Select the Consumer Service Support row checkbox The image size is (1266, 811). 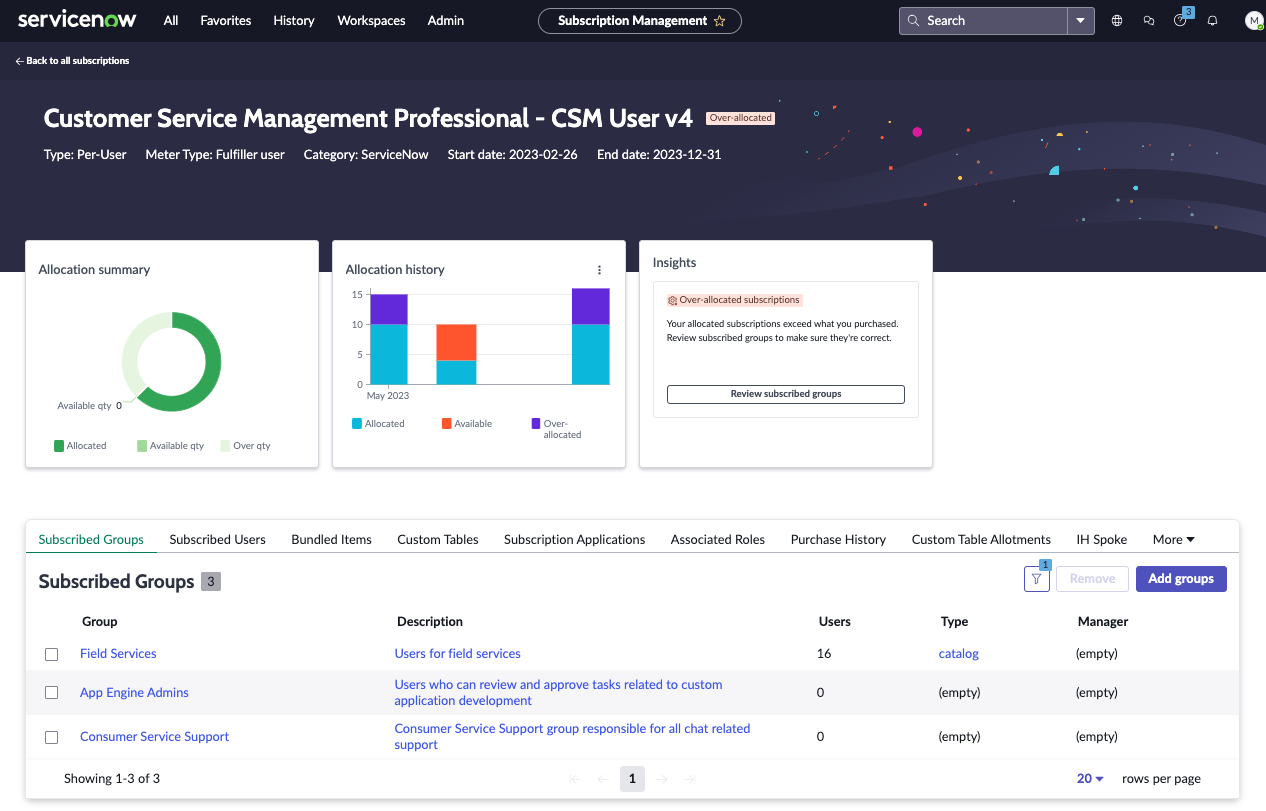point(52,737)
